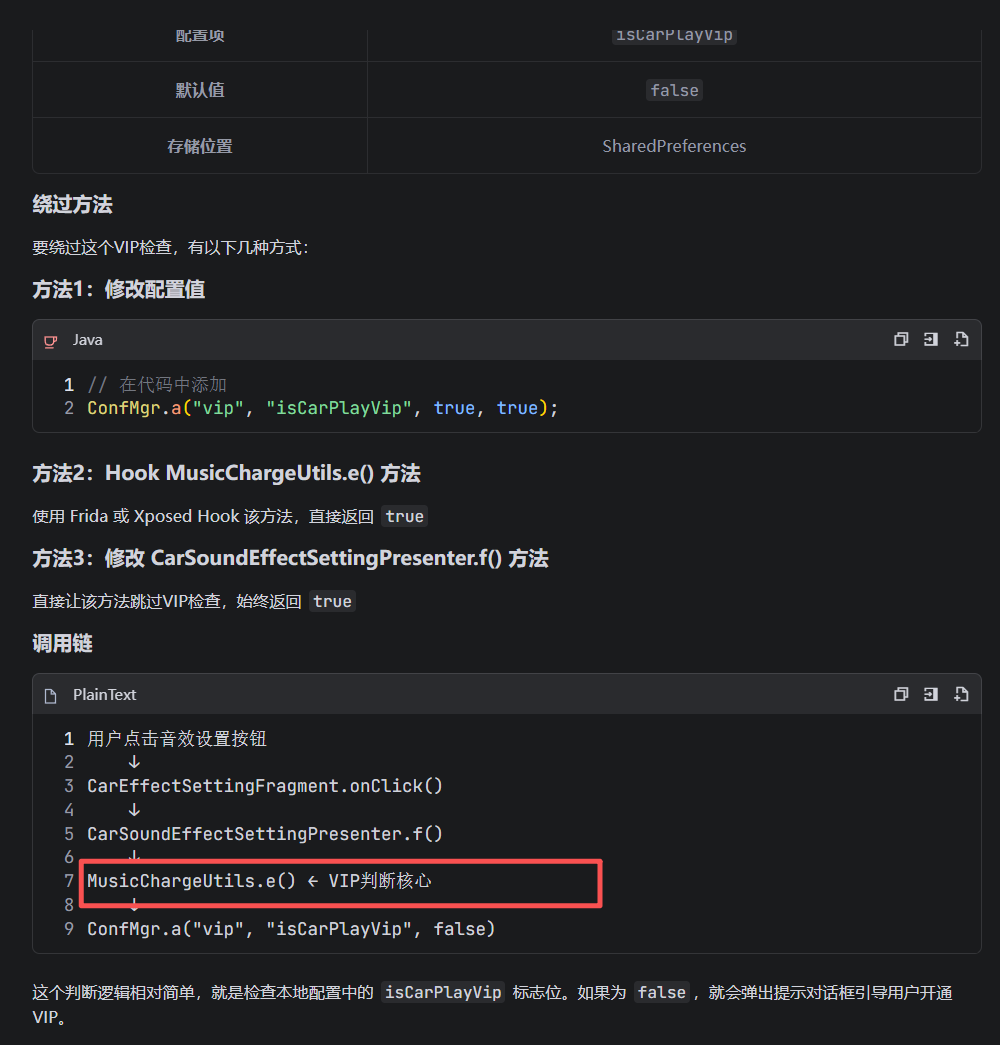The image size is (1000, 1045).
Task: Click the highlighted MusicChargeUtils.e() line
Action: pyautogui.click(x=259, y=881)
